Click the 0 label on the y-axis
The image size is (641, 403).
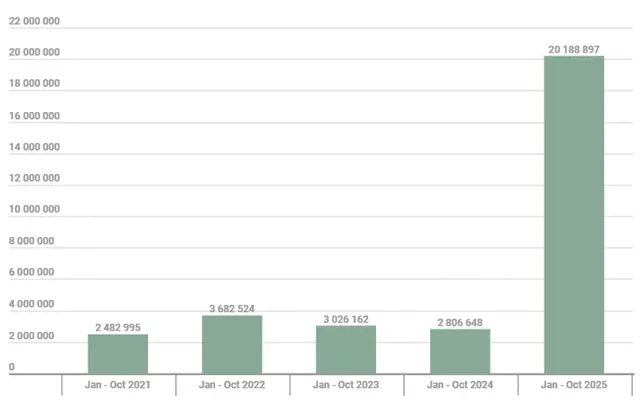pyautogui.click(x=12, y=367)
